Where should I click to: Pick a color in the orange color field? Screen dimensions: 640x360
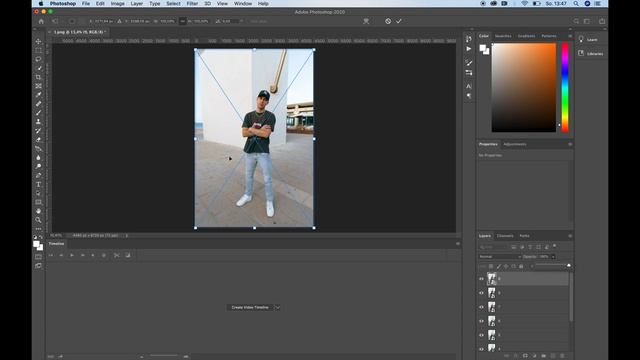(x=524, y=88)
